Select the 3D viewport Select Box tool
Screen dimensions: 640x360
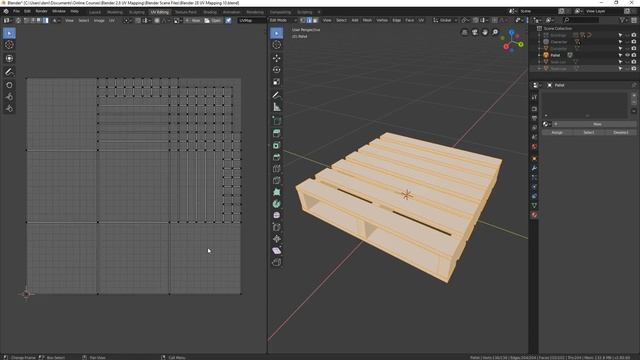(x=277, y=33)
